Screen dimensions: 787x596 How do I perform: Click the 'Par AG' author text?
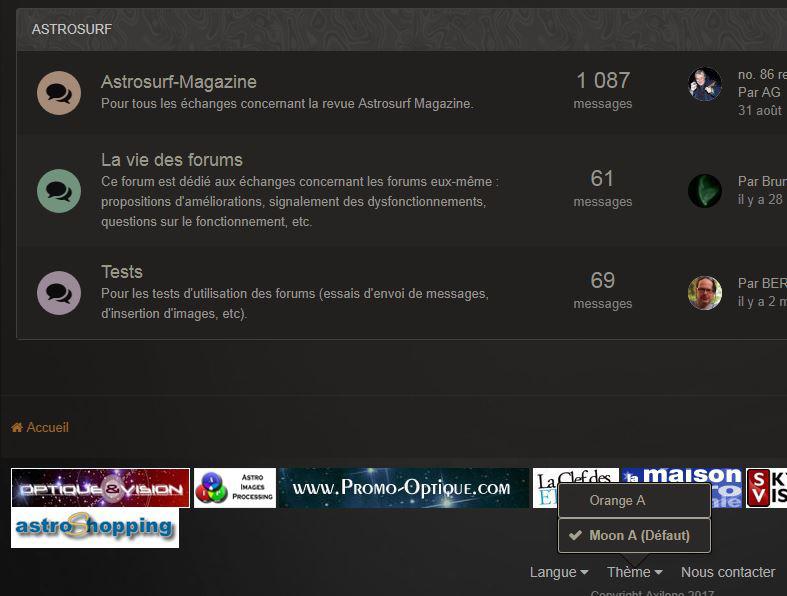[759, 92]
